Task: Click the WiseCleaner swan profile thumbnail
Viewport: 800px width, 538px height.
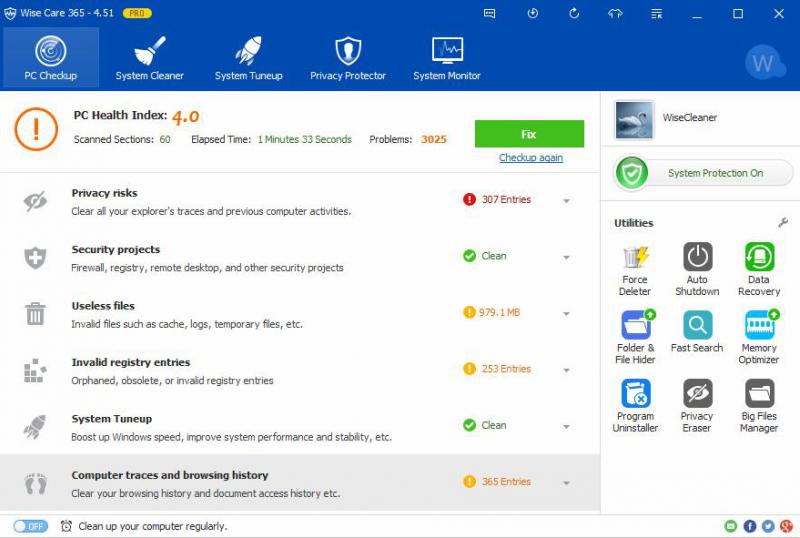Action: [634, 120]
